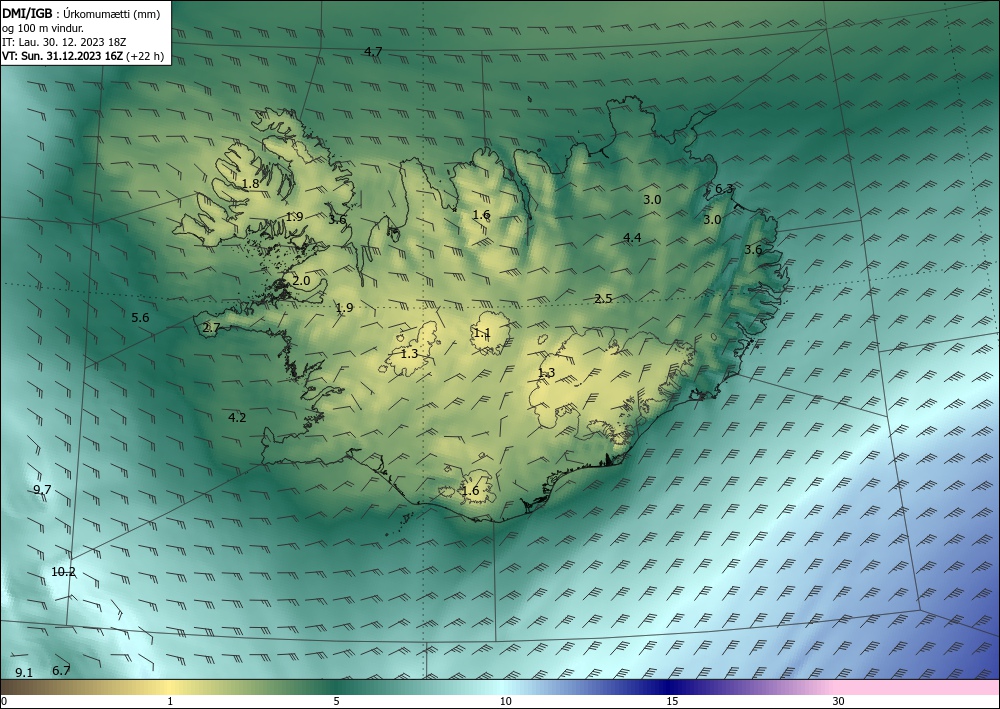Click the 6.7 value label
The height and width of the screenshot is (709, 1000).
click(x=61, y=670)
